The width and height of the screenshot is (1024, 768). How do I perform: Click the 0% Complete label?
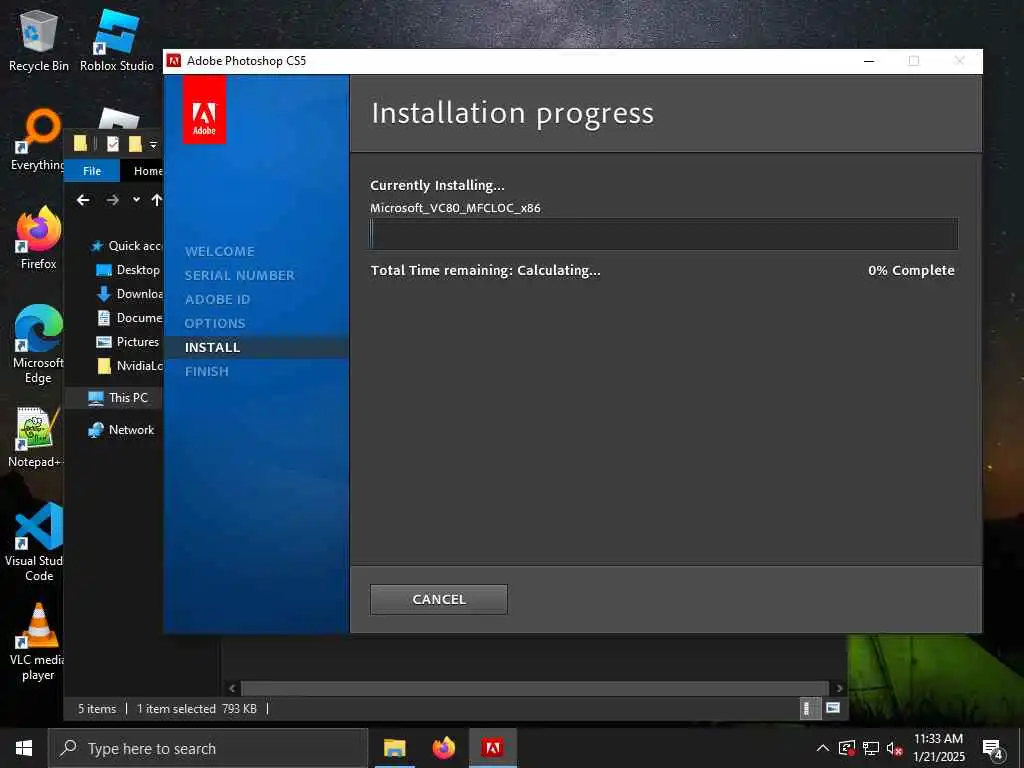911,270
